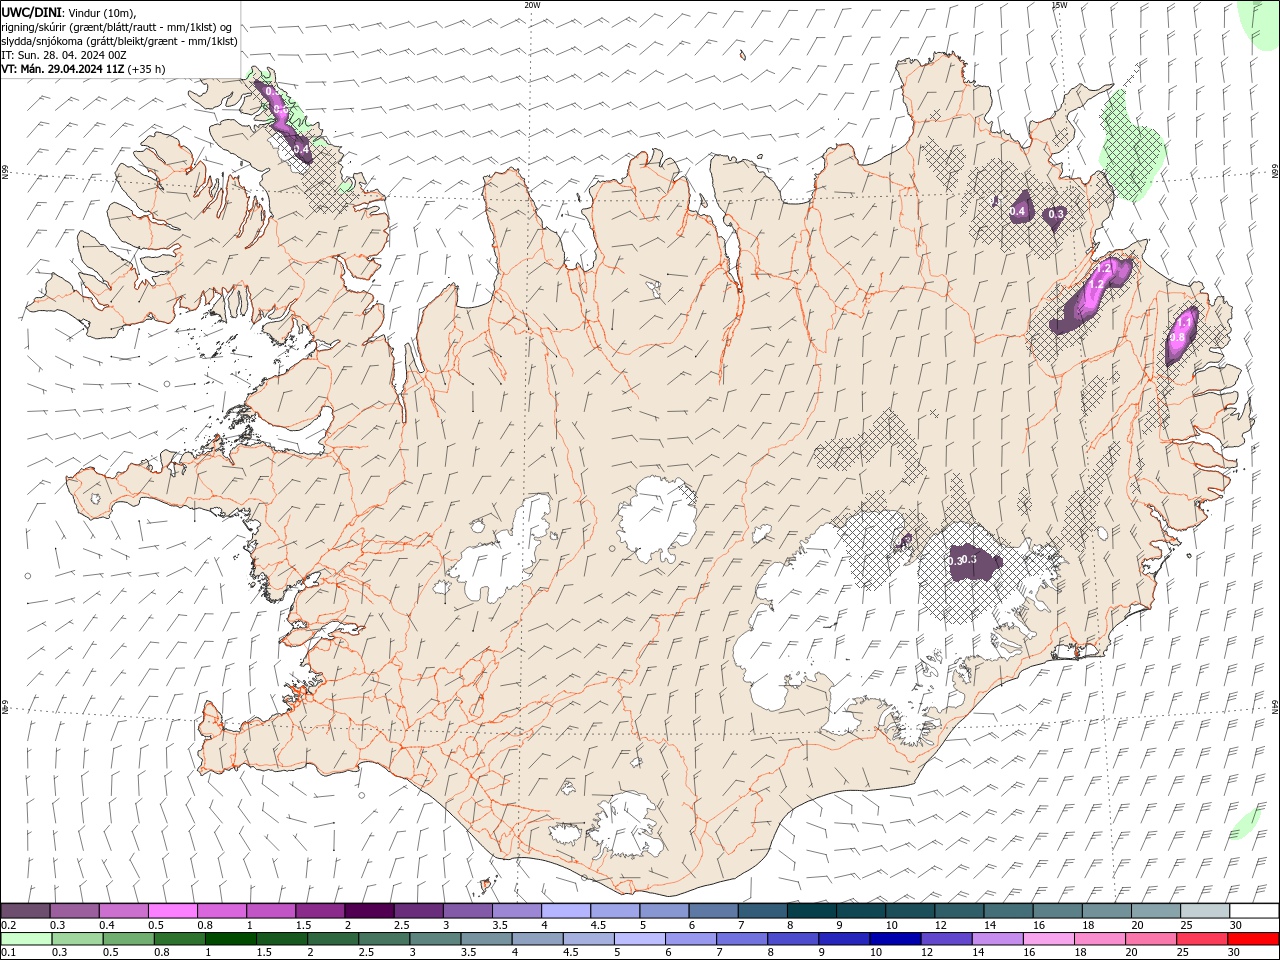Click the snow legend swatch starting at 12
Viewport: 1280px width, 960px height.
(x=958, y=911)
